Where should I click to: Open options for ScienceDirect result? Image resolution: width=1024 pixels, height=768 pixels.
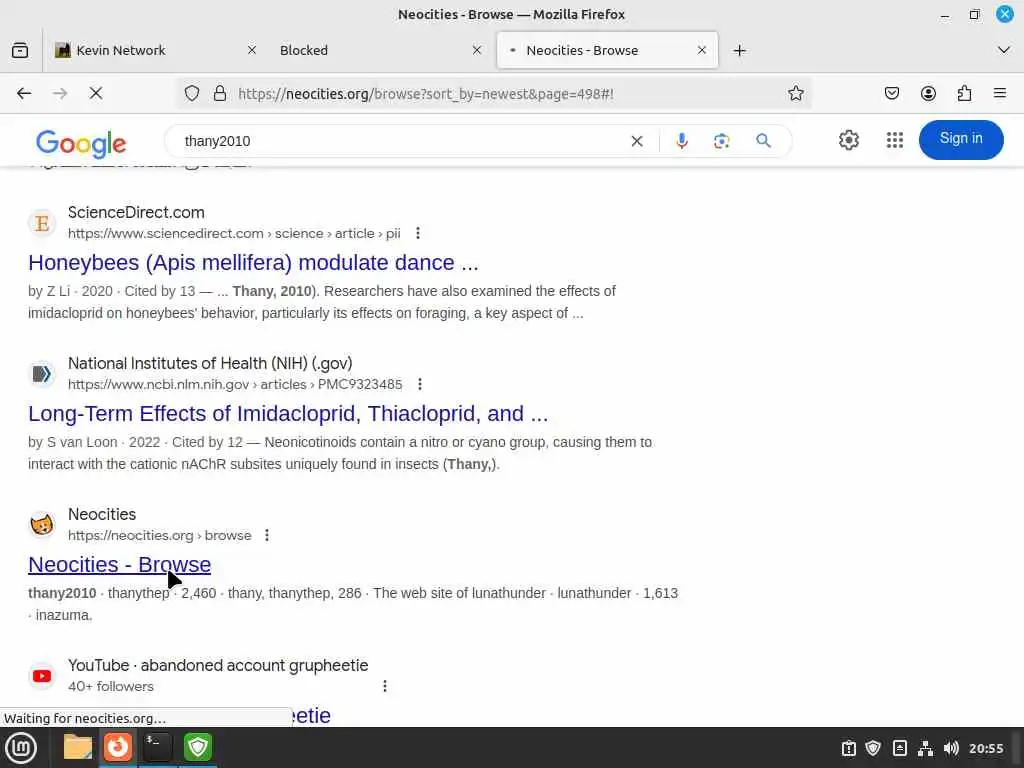click(418, 233)
